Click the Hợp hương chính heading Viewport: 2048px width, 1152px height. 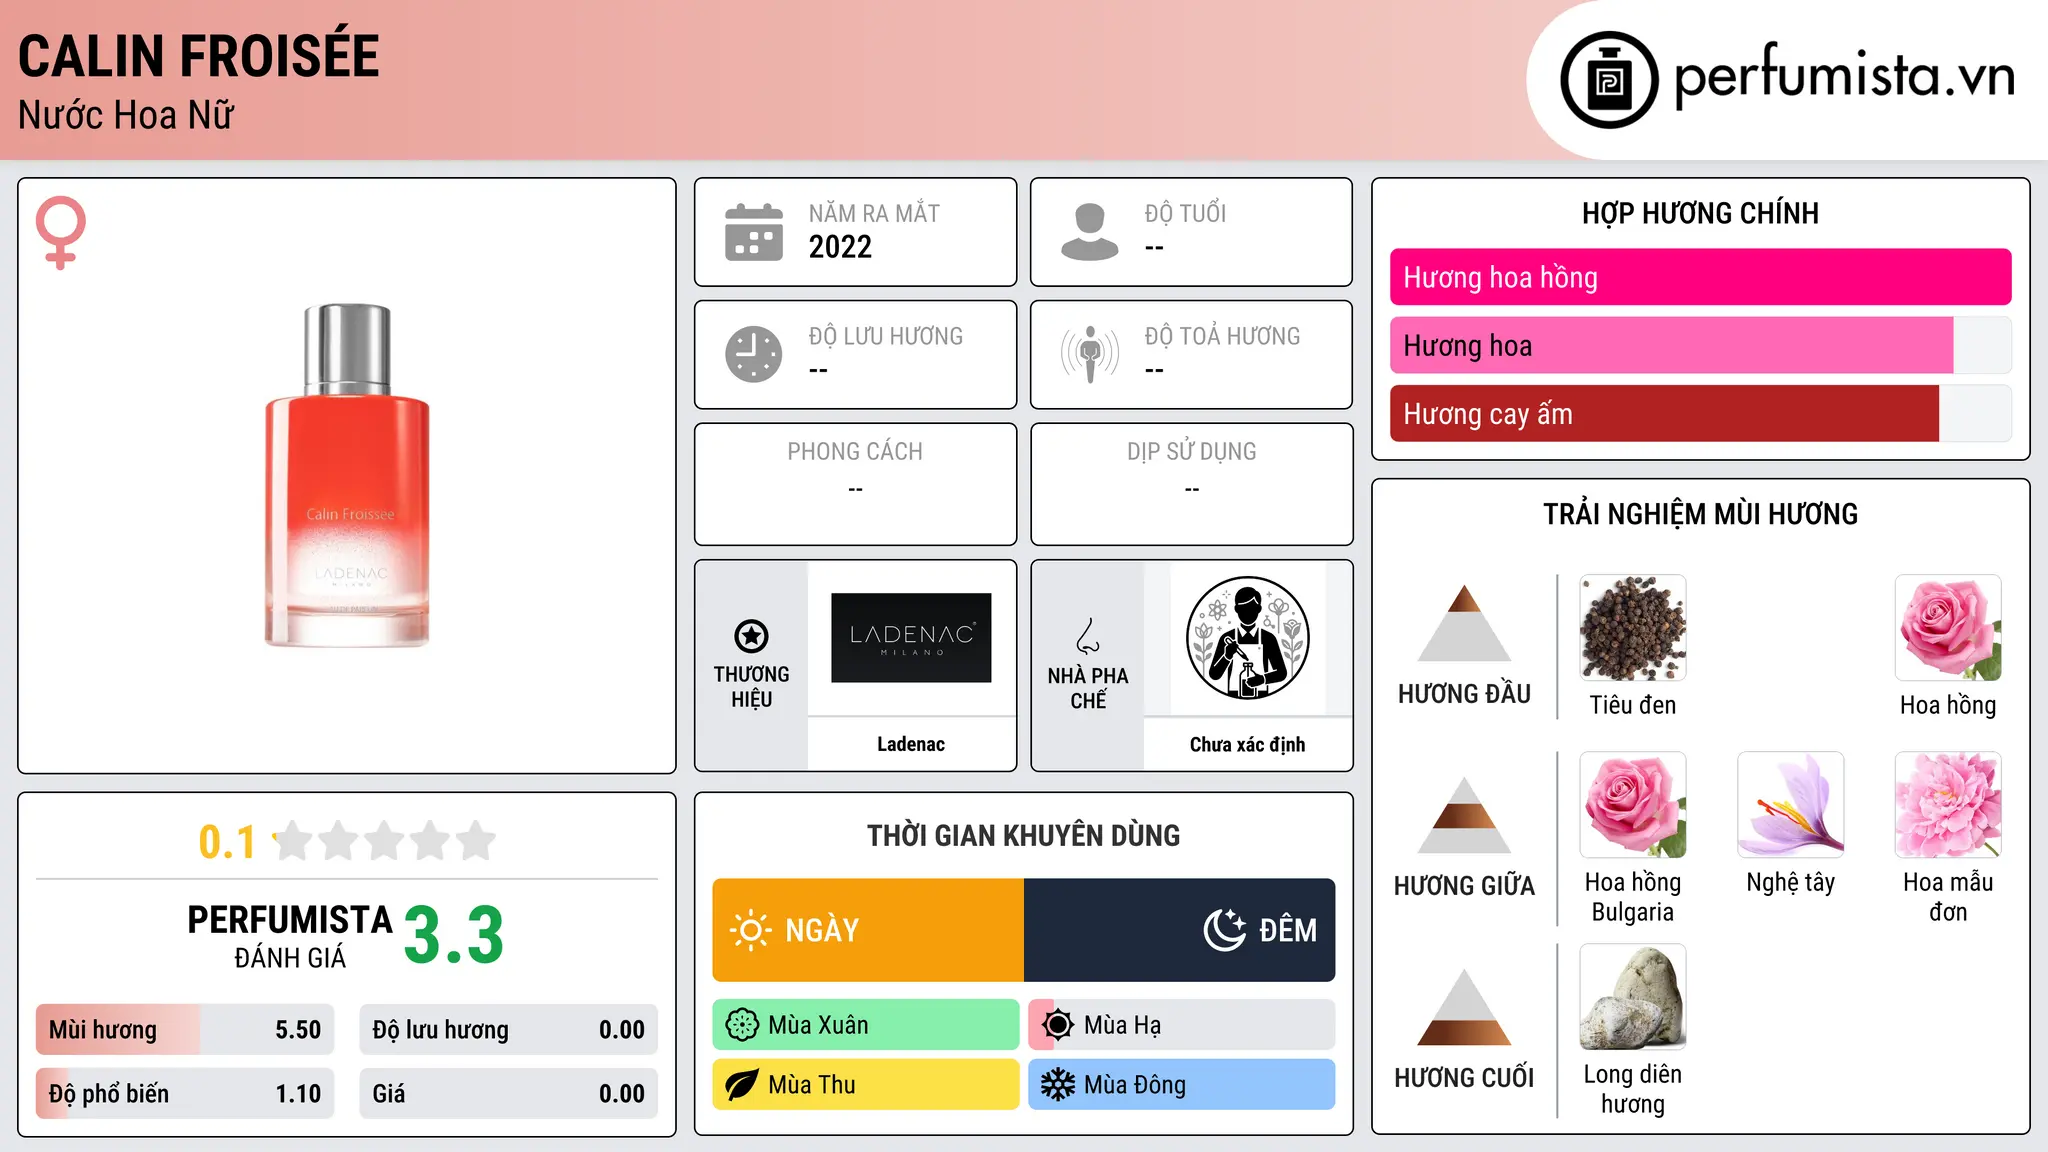coord(1701,213)
